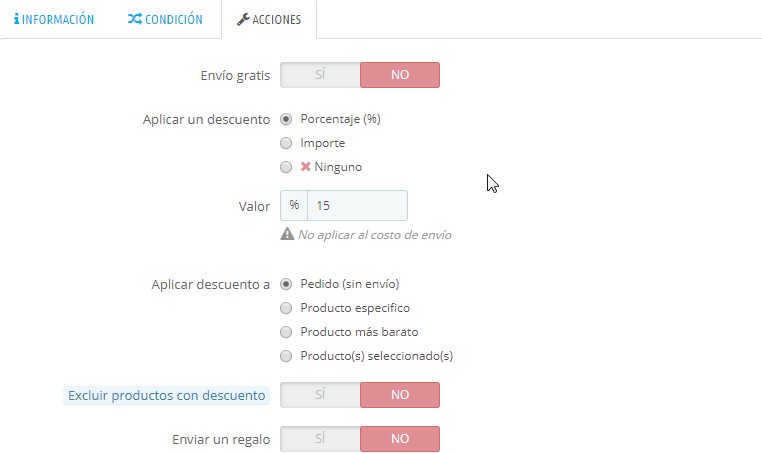Screen dimensions: 762x453
Task: Click the red X icon beside Ninguno
Action: pyautogui.click(x=306, y=167)
